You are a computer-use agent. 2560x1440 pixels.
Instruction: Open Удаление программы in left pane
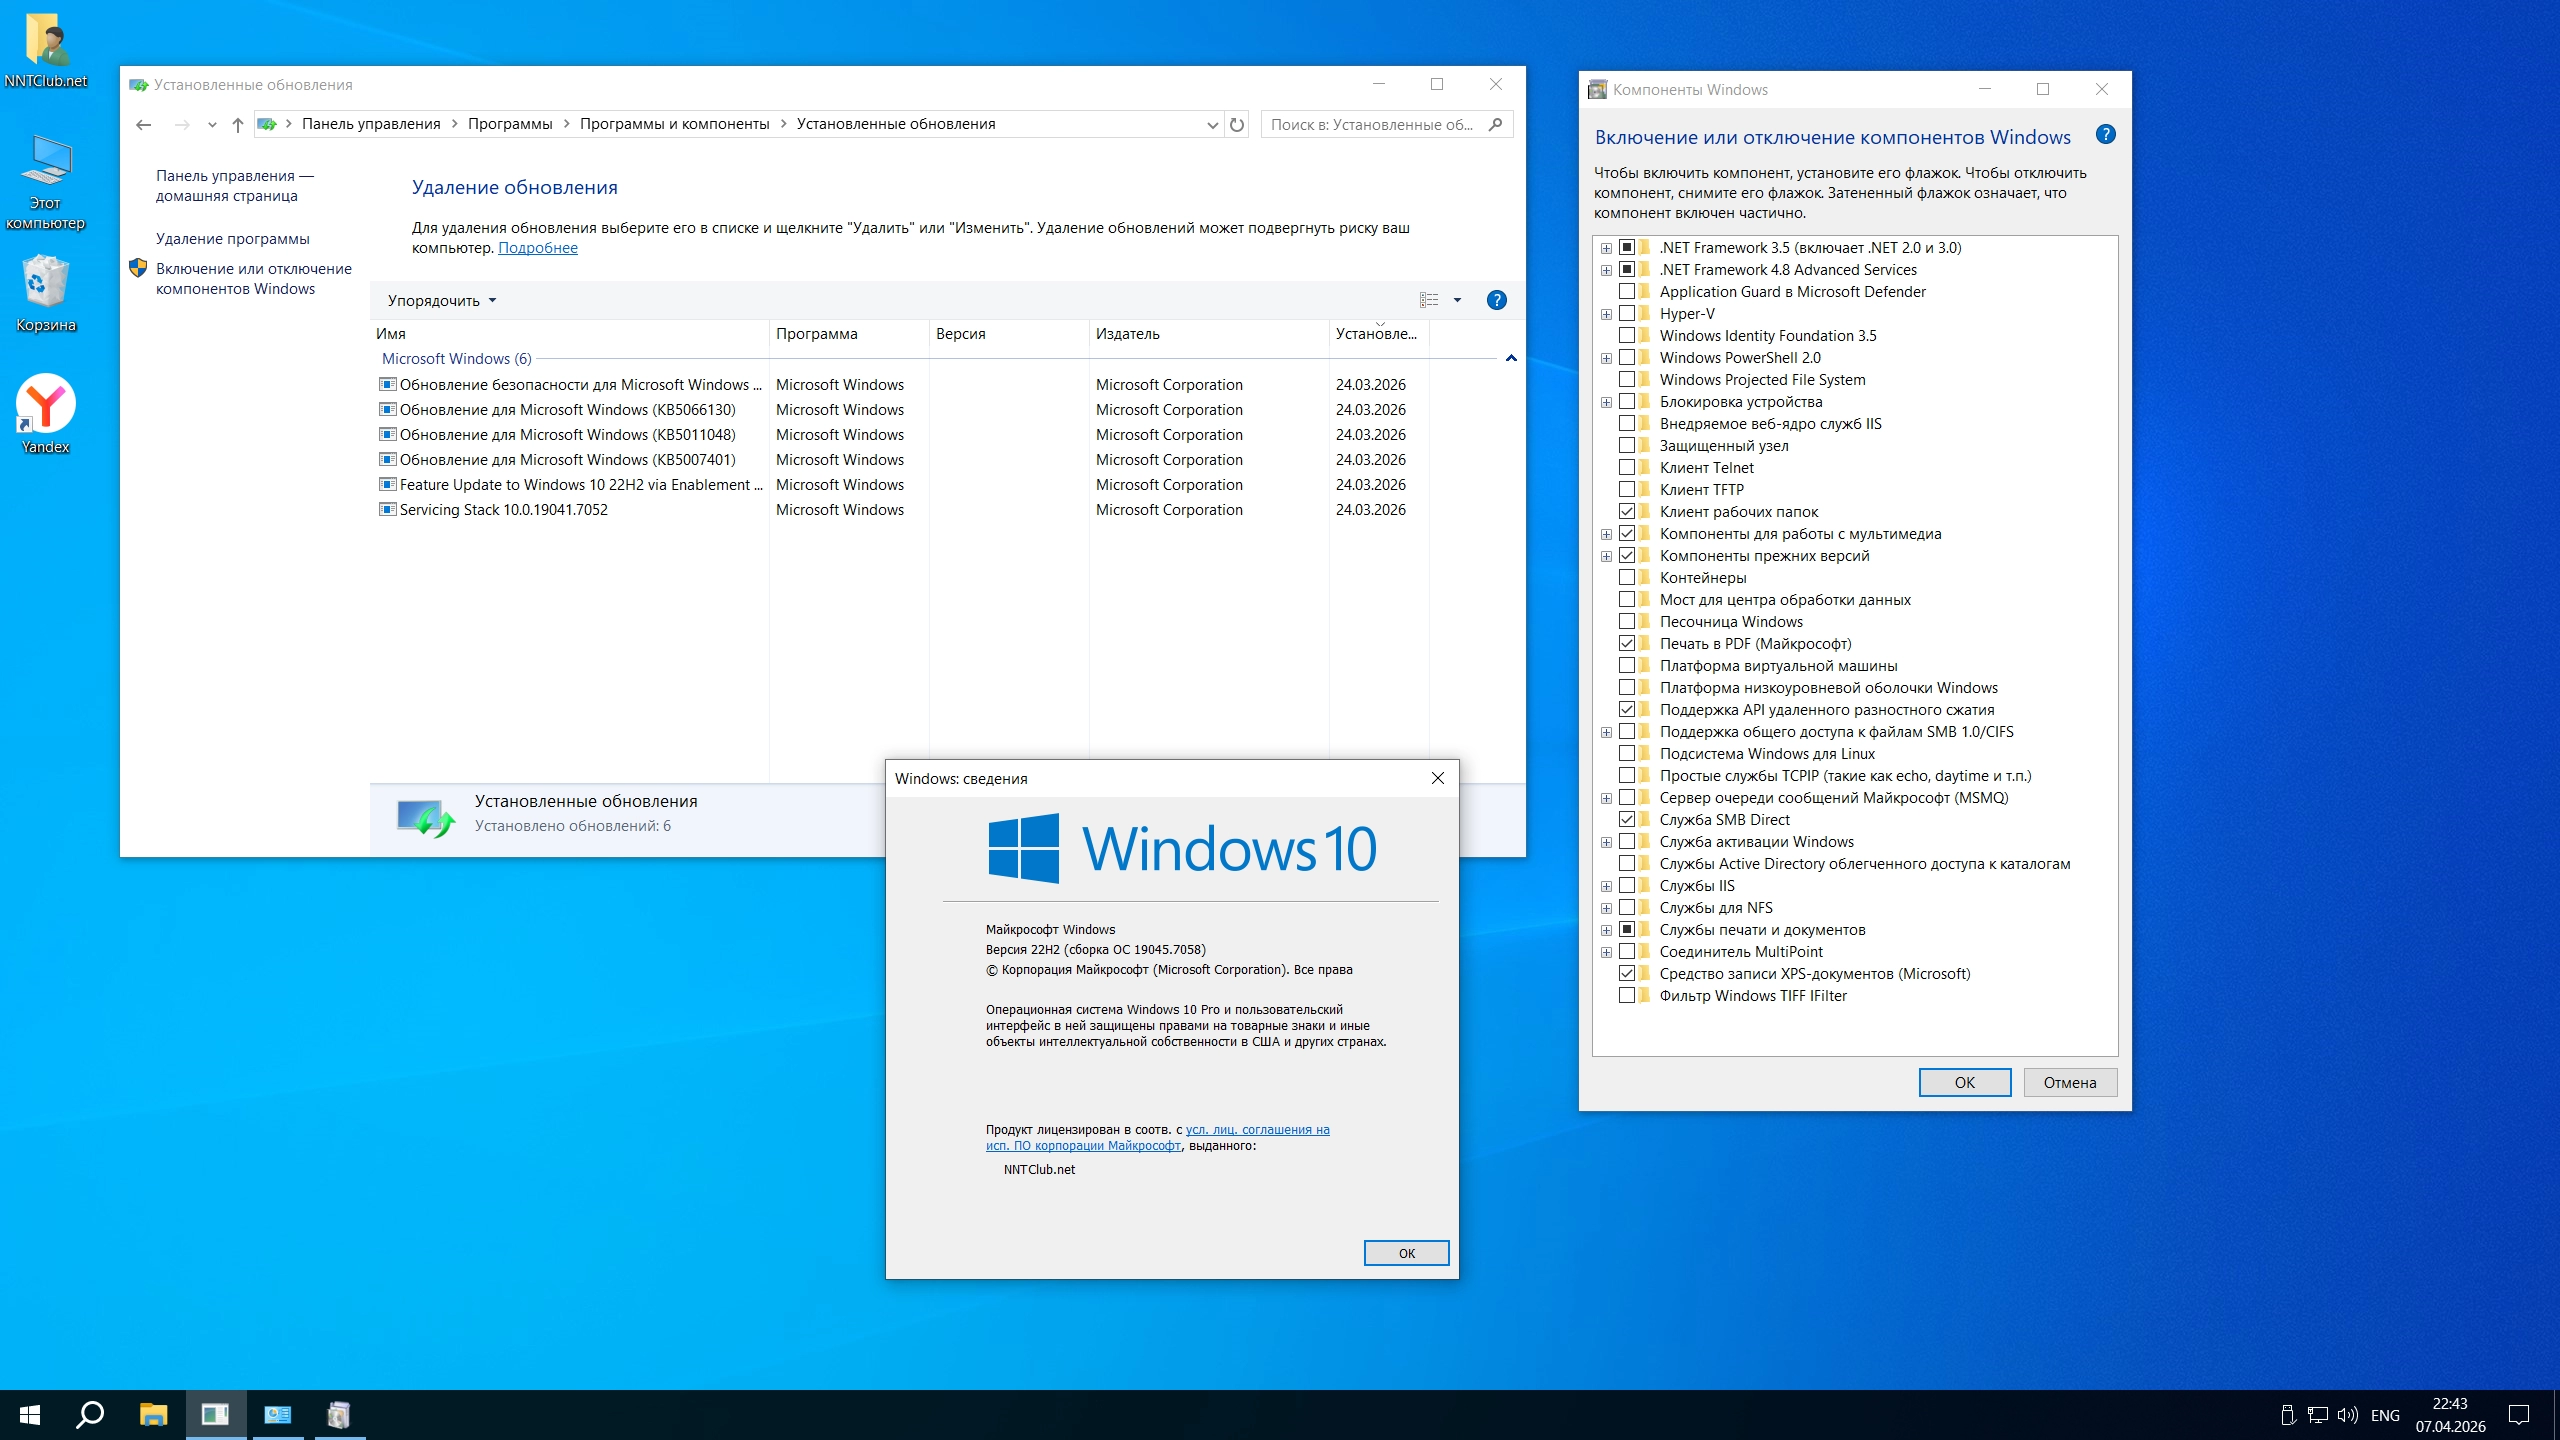pos(232,238)
